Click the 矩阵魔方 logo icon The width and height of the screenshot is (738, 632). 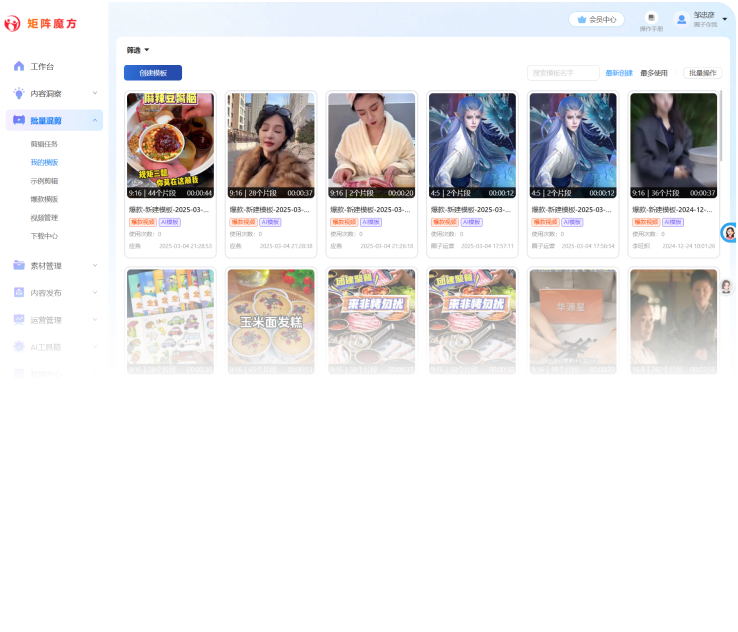click(14, 23)
